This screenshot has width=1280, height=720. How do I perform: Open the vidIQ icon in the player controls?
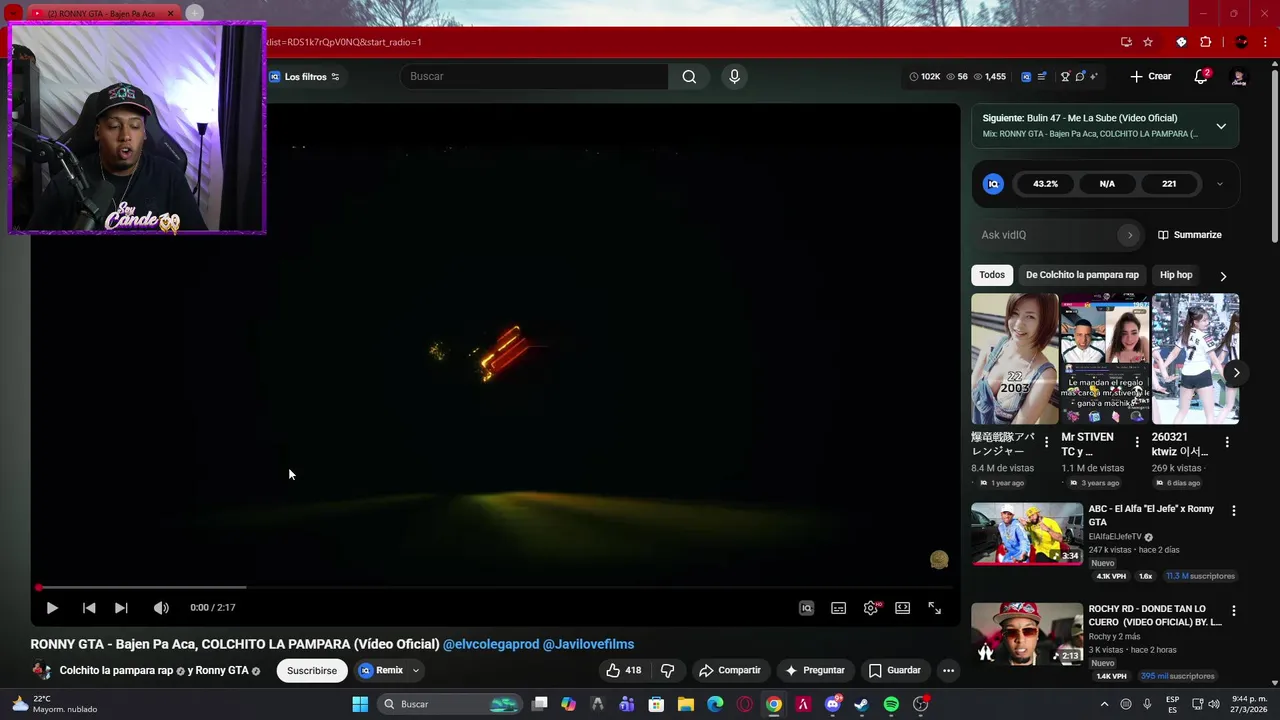coord(806,608)
